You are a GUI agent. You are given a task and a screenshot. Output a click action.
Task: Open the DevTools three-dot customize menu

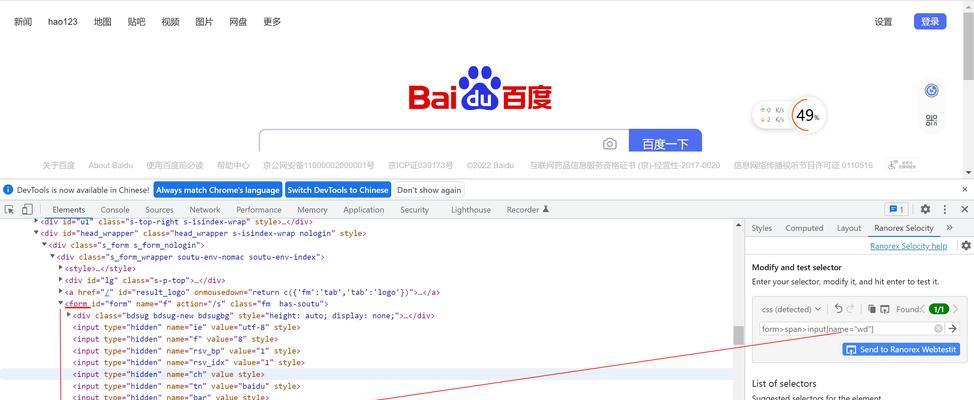(x=945, y=209)
